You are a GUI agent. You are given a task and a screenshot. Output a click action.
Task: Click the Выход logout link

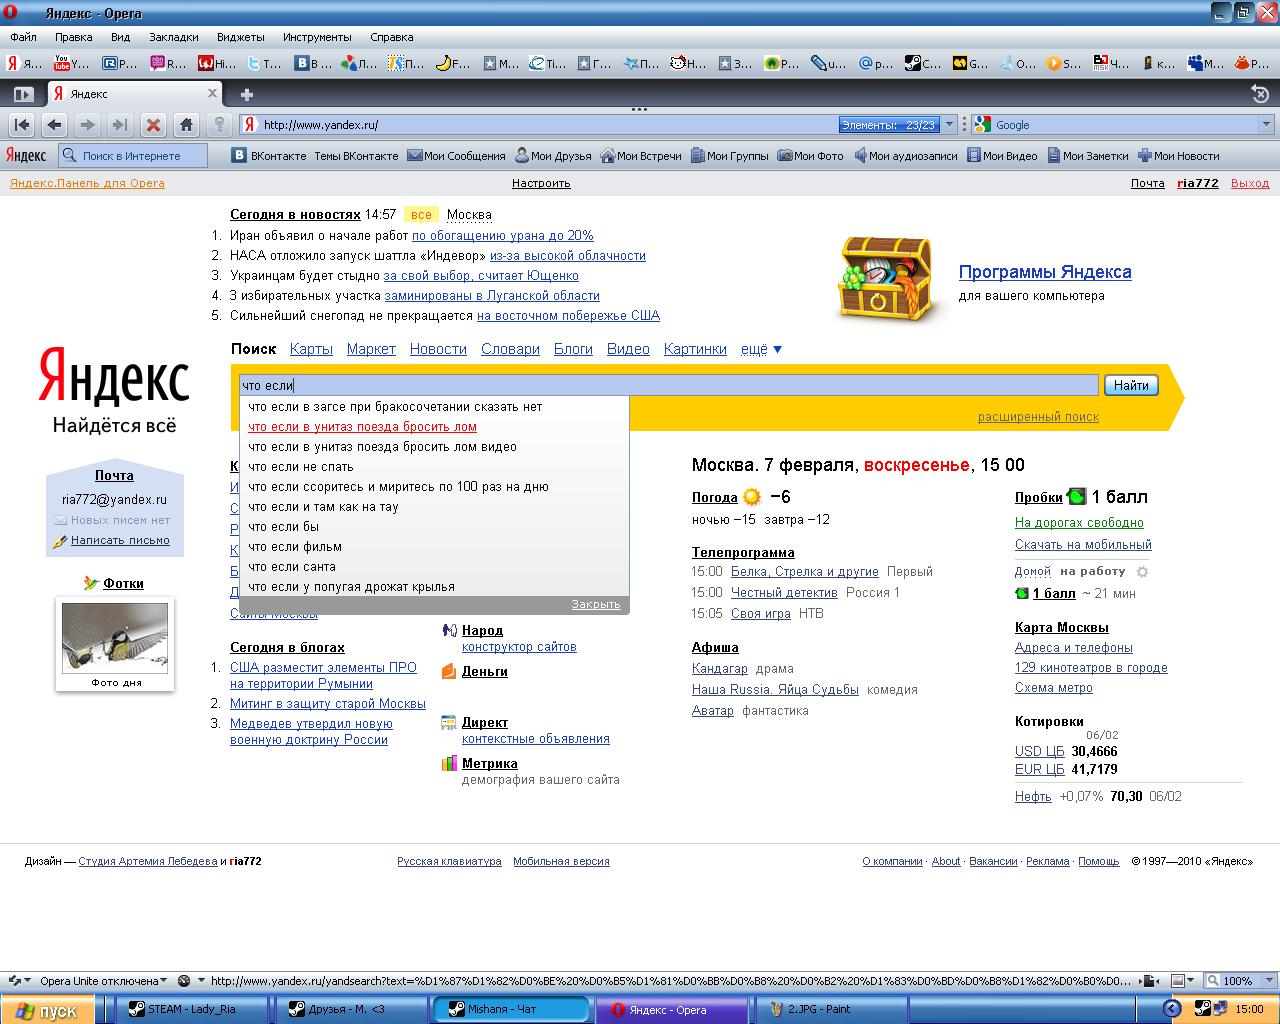click(1250, 183)
